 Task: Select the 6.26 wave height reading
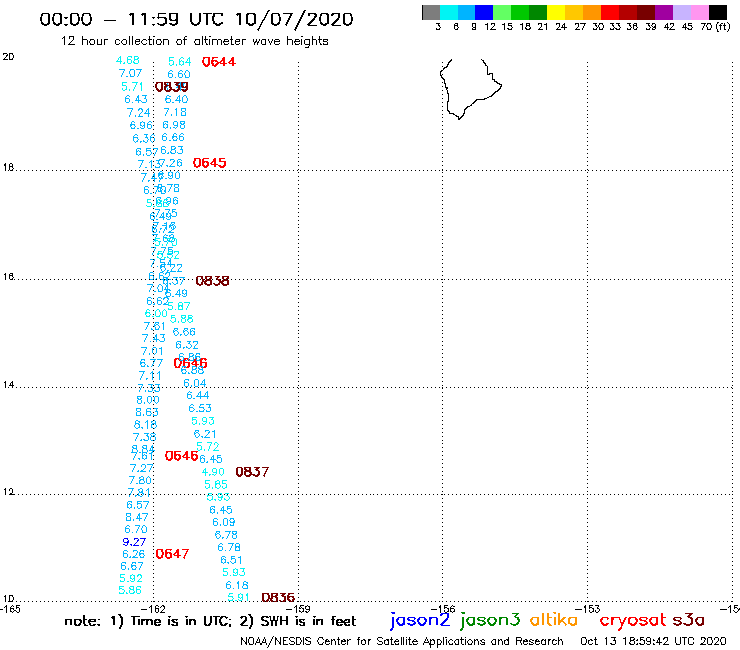(x=134, y=554)
